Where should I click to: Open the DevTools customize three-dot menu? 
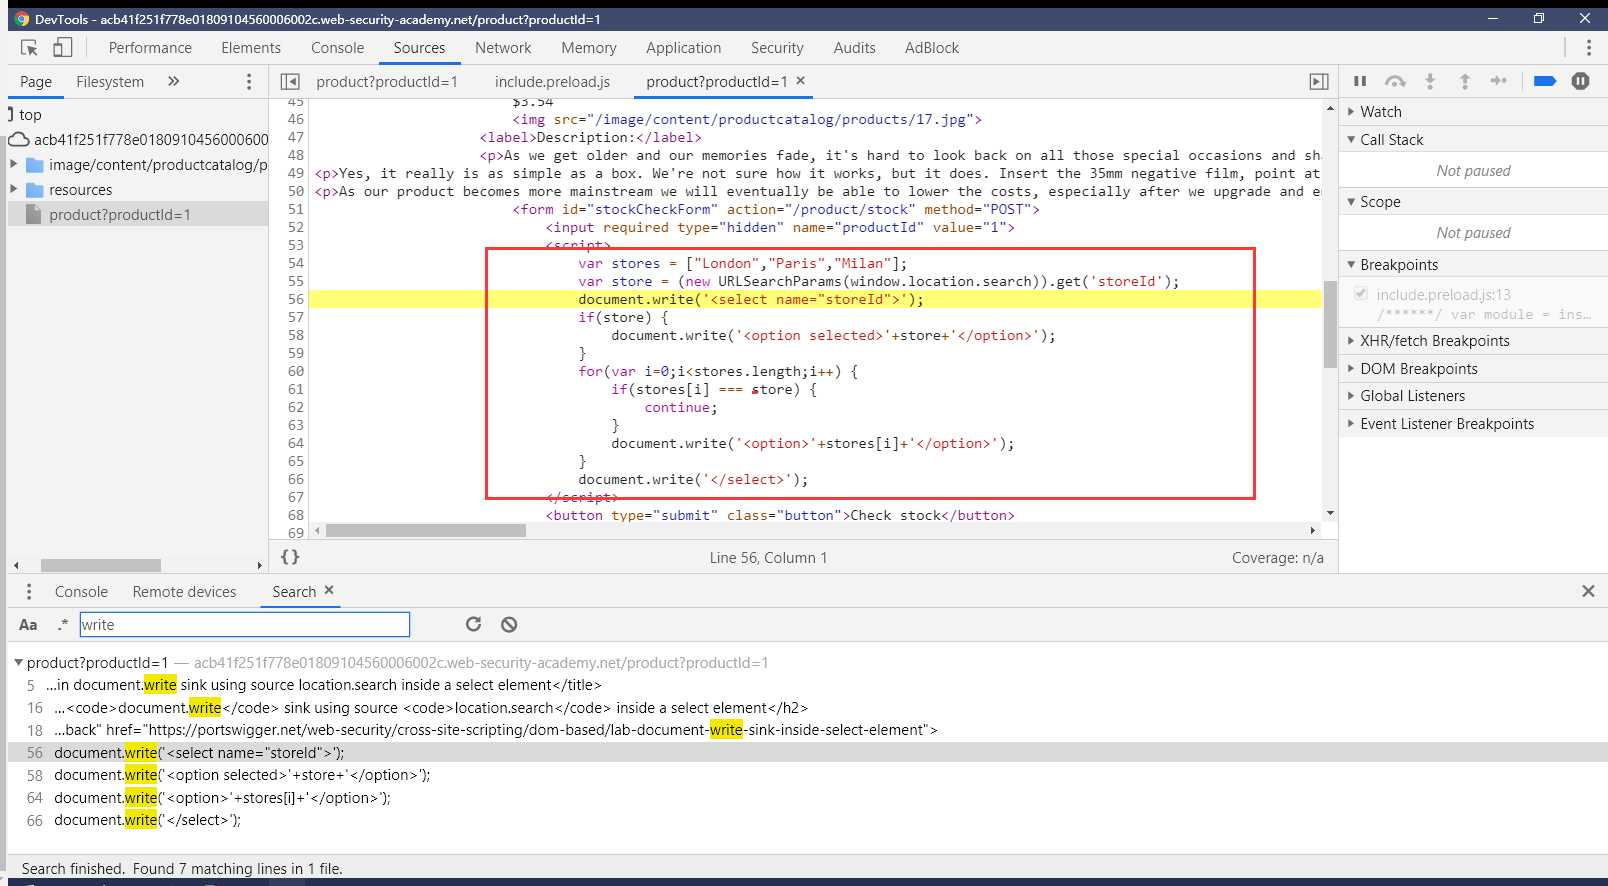coord(1588,47)
